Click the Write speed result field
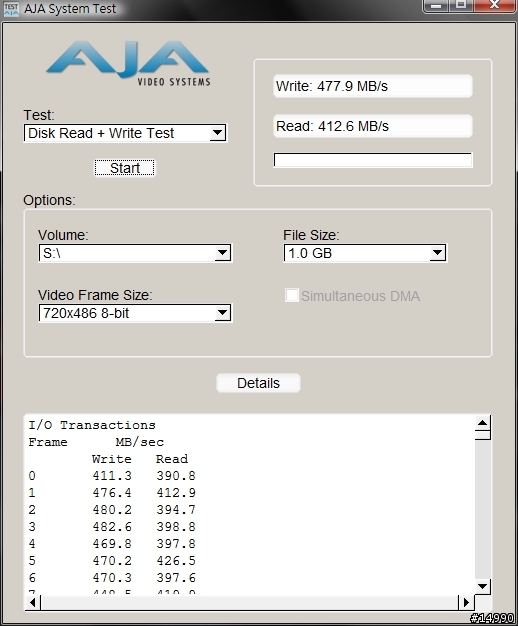 373,86
